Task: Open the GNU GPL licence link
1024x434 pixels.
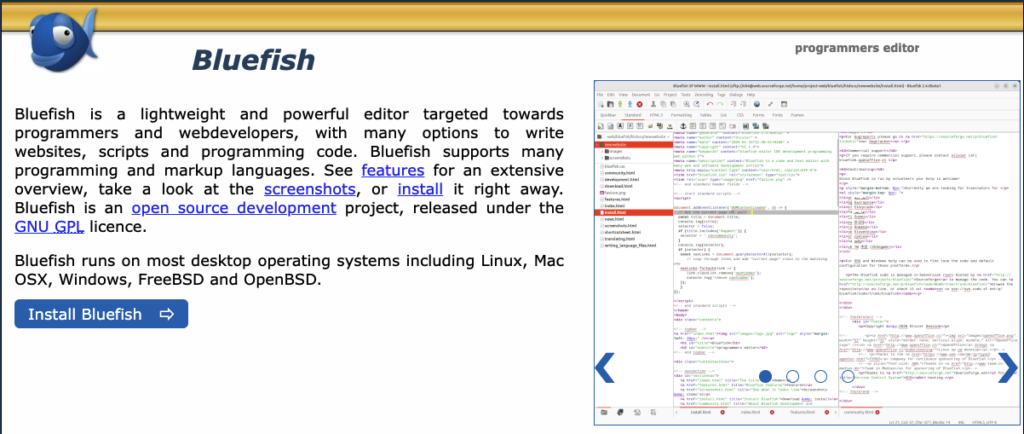Action: (x=48, y=227)
